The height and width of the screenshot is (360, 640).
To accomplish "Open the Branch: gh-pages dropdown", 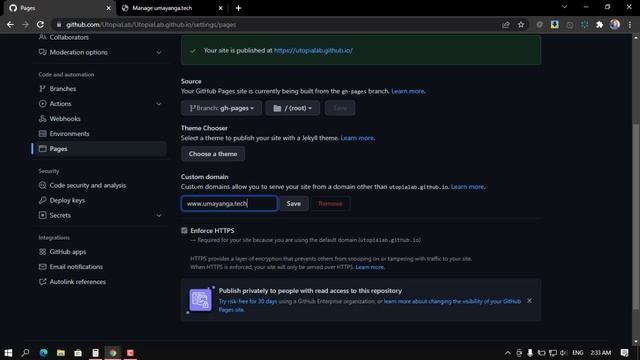I will [x=221, y=108].
